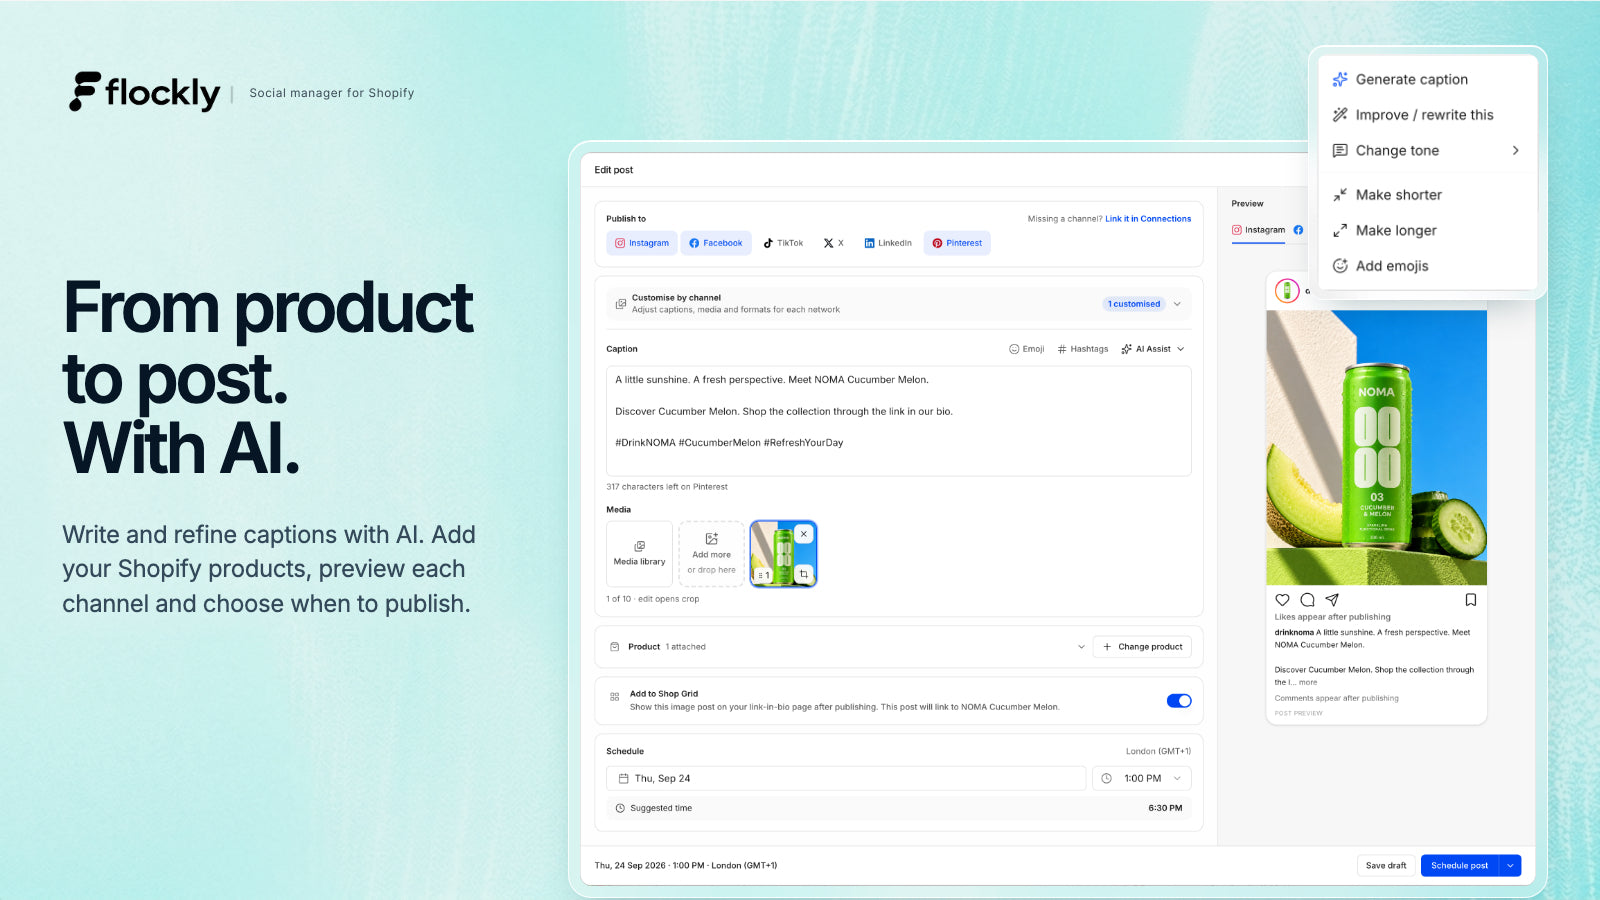Open Link it in Connections link
The image size is (1600, 900).
(1148, 219)
